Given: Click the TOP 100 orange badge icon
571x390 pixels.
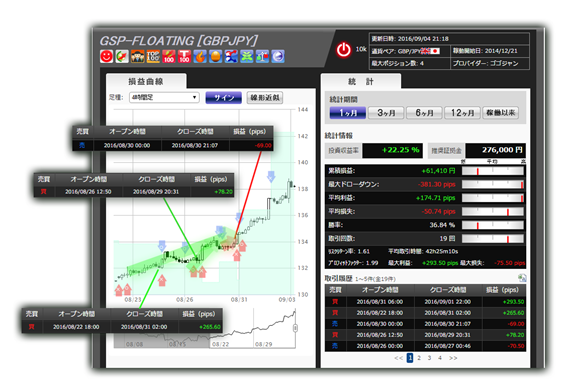Looking at the screenshot, I should 153,56.
